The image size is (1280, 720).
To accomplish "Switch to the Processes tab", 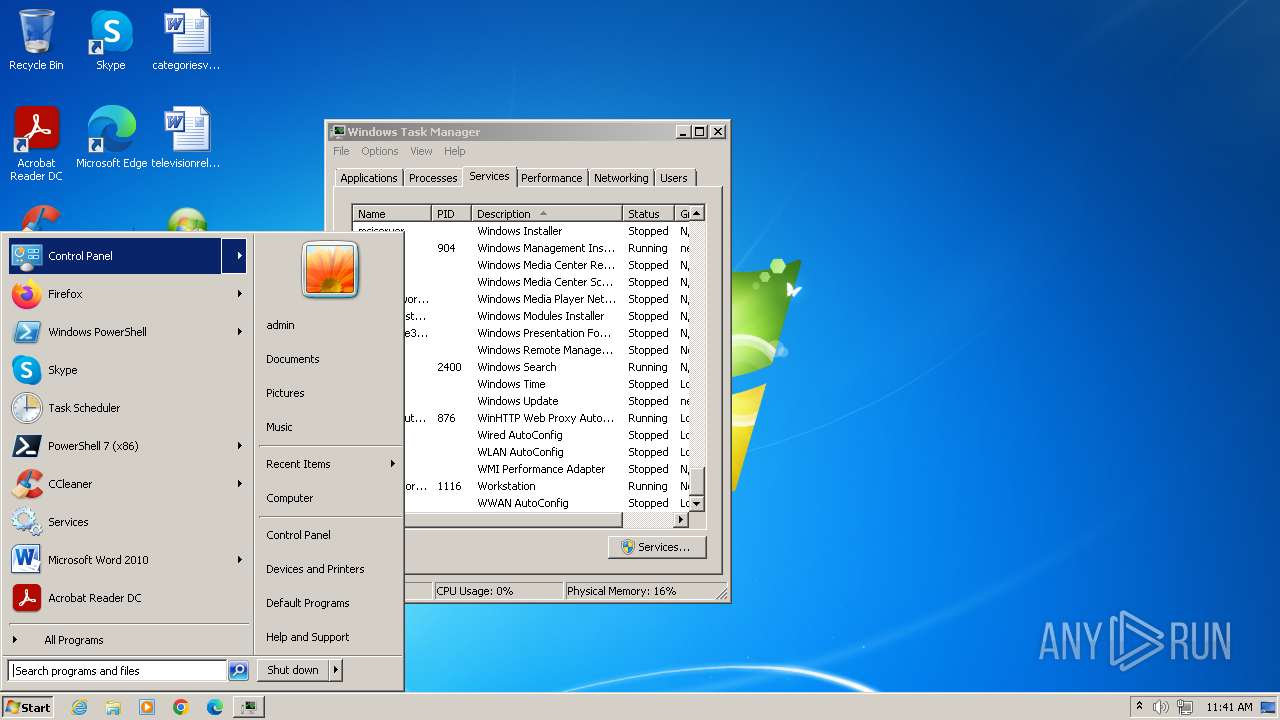I will (x=433, y=178).
